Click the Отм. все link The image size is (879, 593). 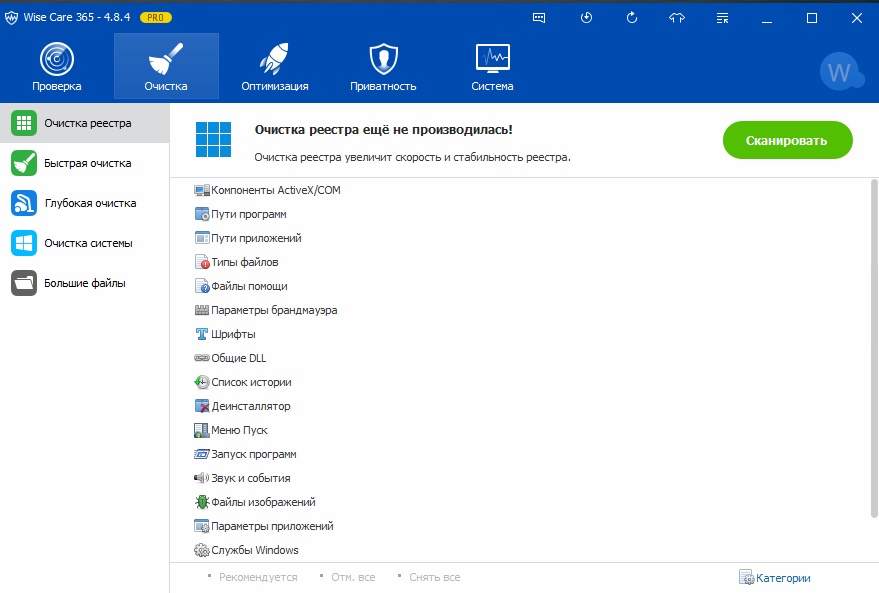pyautogui.click(x=353, y=577)
